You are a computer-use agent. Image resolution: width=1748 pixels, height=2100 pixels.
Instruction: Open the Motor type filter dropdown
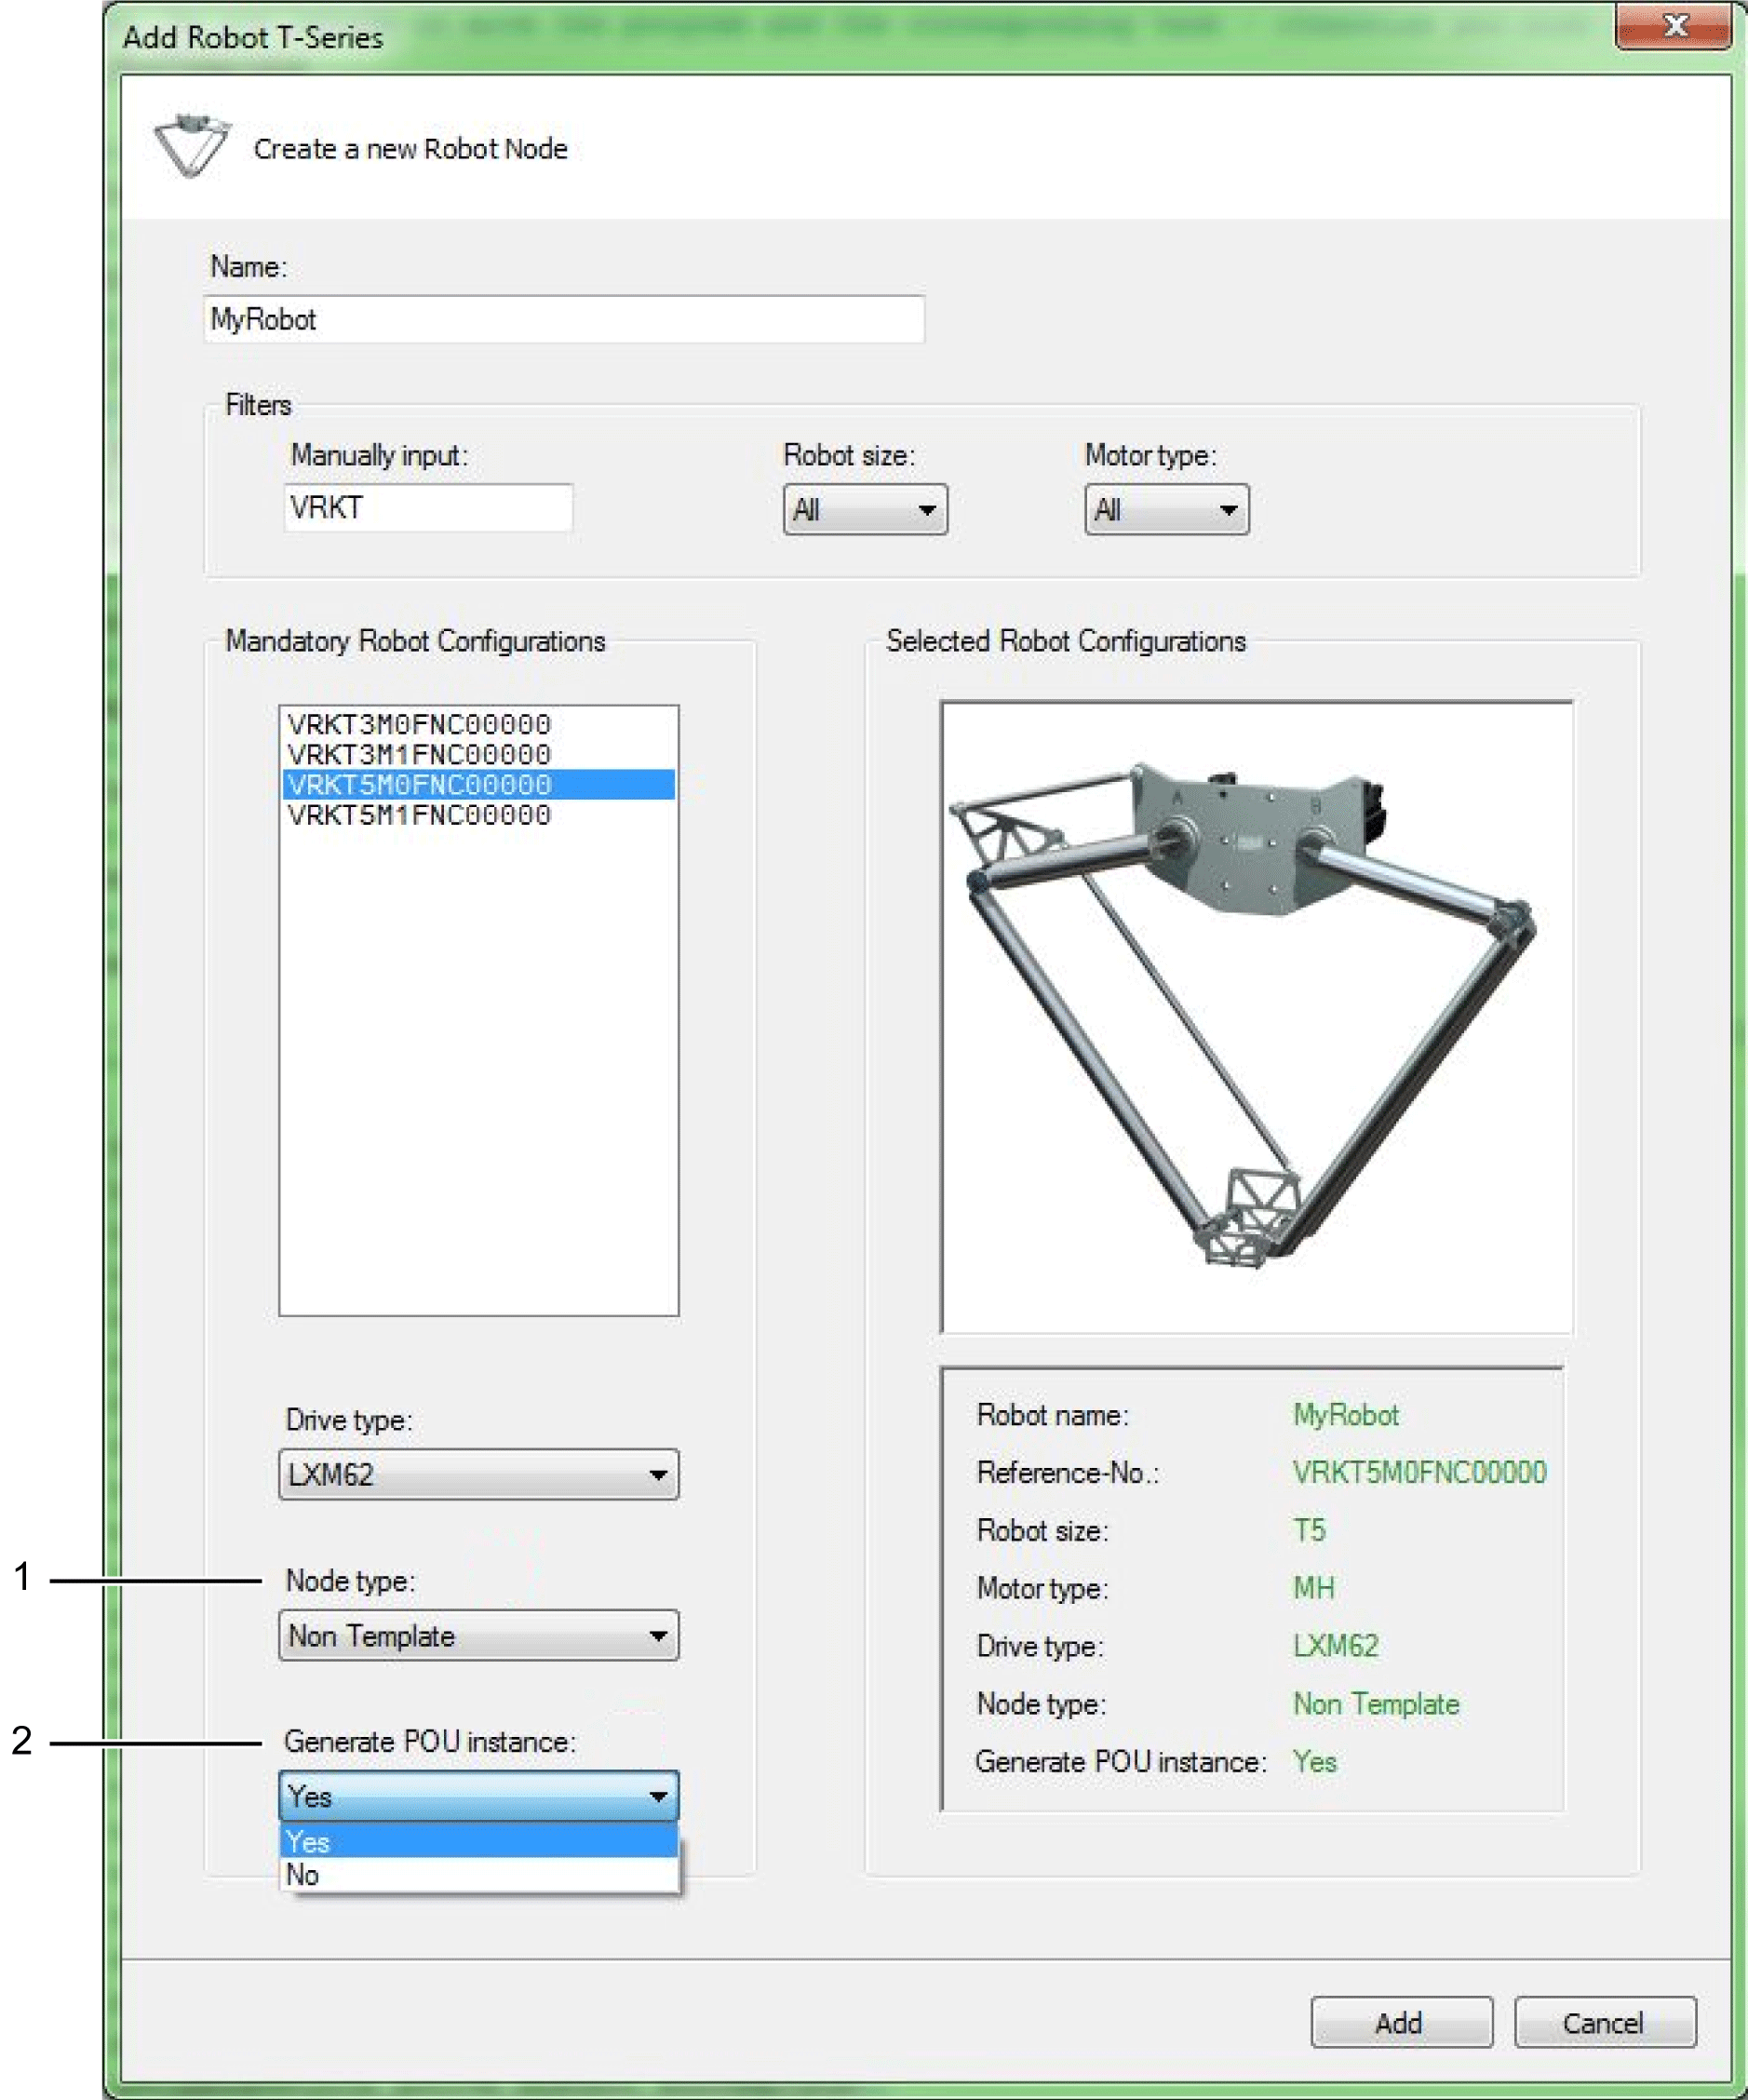pyautogui.click(x=1166, y=510)
